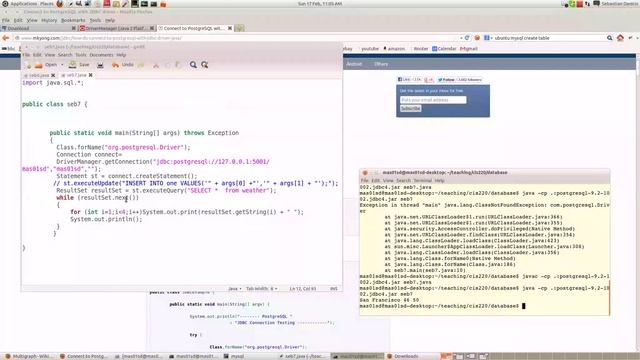Screen dimensions: 640x360
Task: Open gedit Search menu
Action: [x=65, y=55]
